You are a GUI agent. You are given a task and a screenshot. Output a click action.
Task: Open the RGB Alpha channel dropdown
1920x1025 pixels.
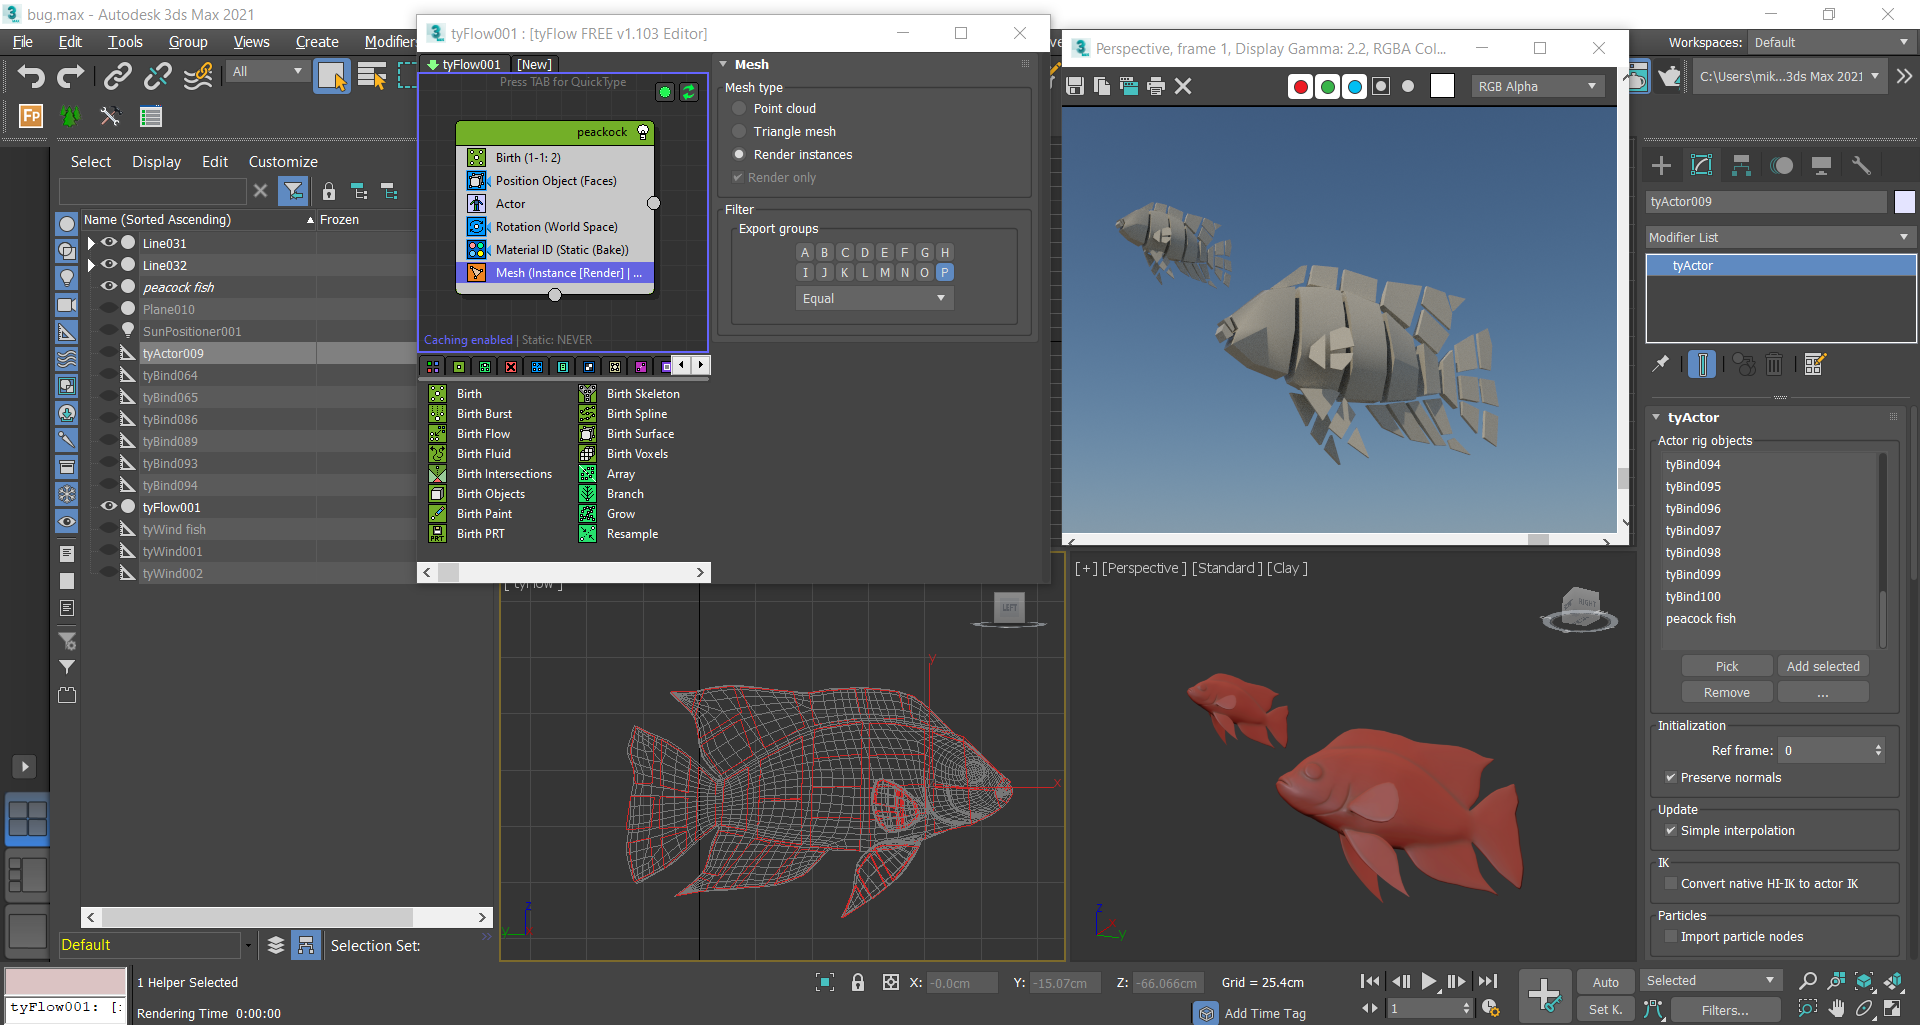click(x=1538, y=87)
